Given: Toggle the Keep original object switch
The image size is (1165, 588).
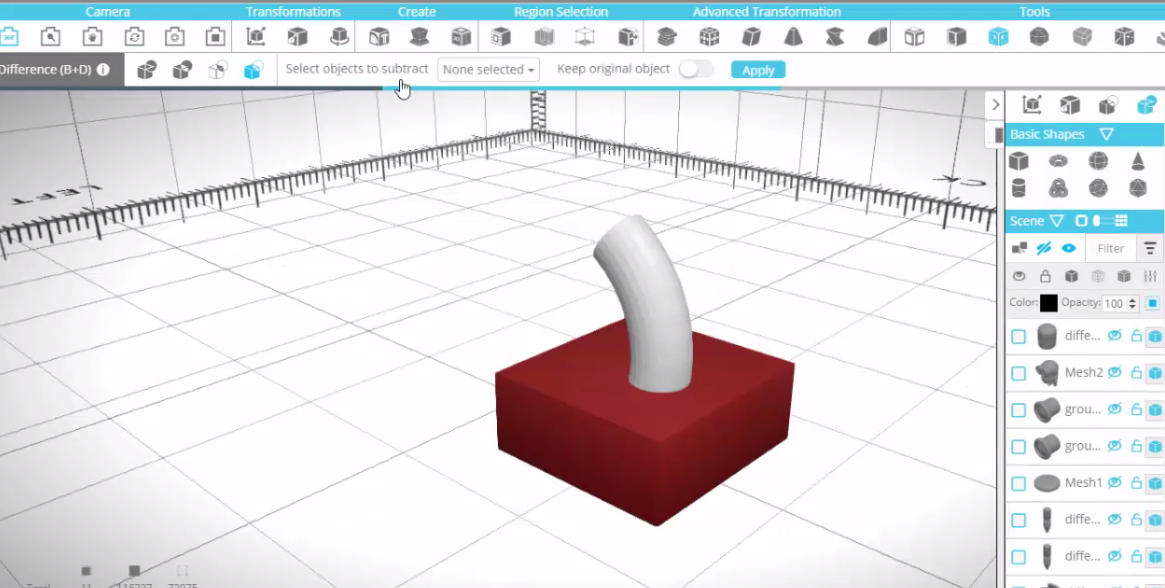Looking at the screenshot, I should coord(696,69).
